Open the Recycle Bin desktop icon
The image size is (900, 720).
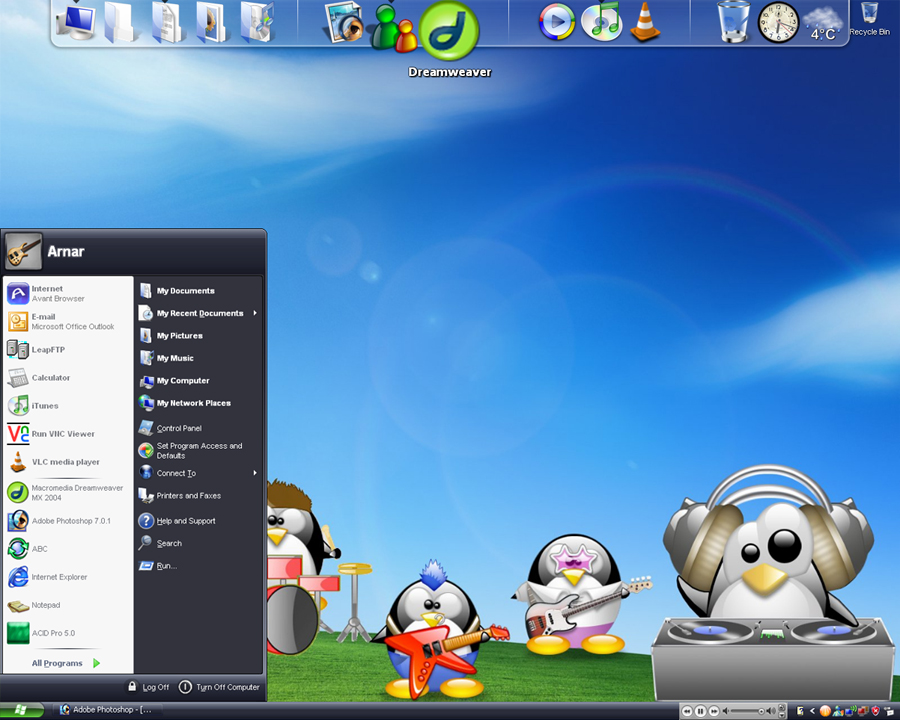[x=870, y=19]
